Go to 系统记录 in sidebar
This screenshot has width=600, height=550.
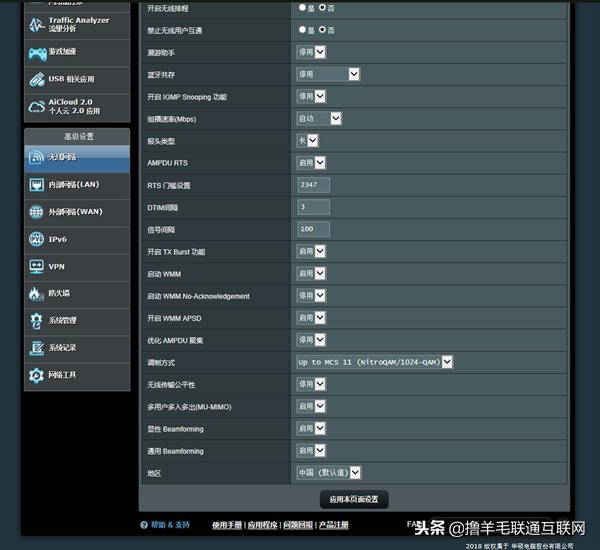(x=77, y=348)
